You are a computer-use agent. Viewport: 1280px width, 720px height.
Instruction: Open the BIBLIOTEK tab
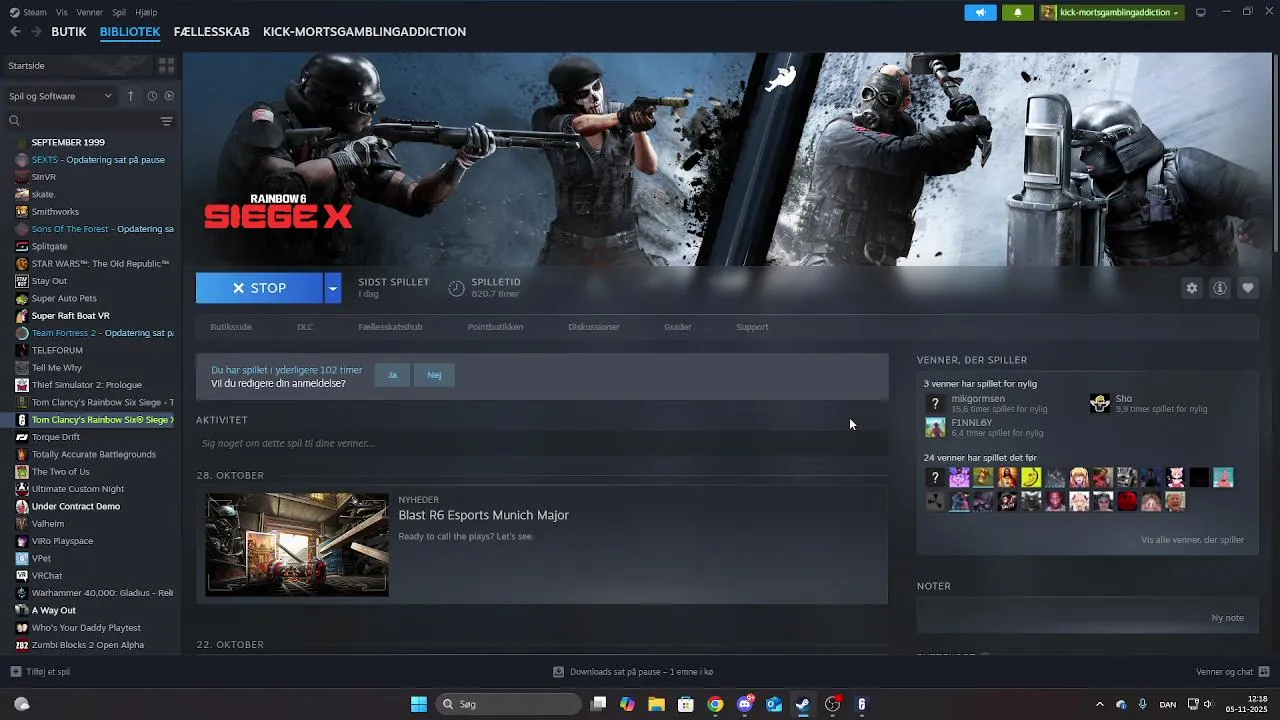click(x=130, y=32)
